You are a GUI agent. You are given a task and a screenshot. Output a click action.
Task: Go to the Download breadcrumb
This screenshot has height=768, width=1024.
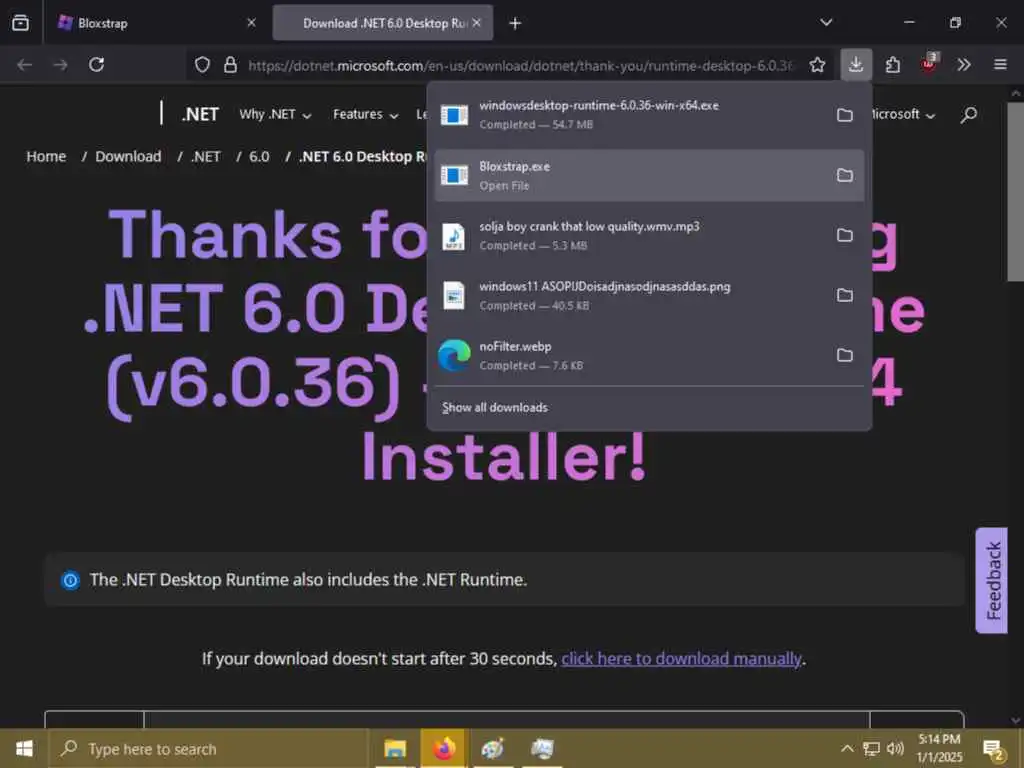(x=128, y=157)
